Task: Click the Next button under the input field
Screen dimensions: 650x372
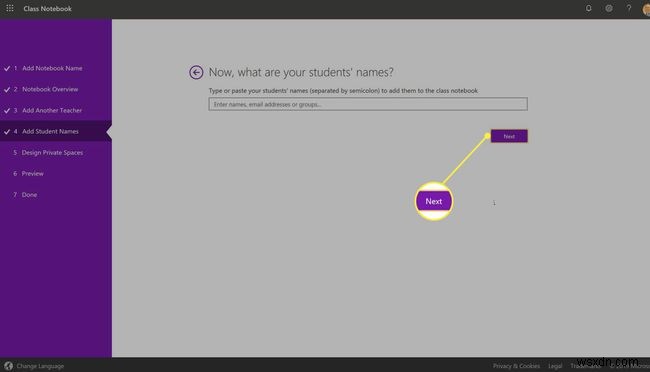Action: pos(509,136)
